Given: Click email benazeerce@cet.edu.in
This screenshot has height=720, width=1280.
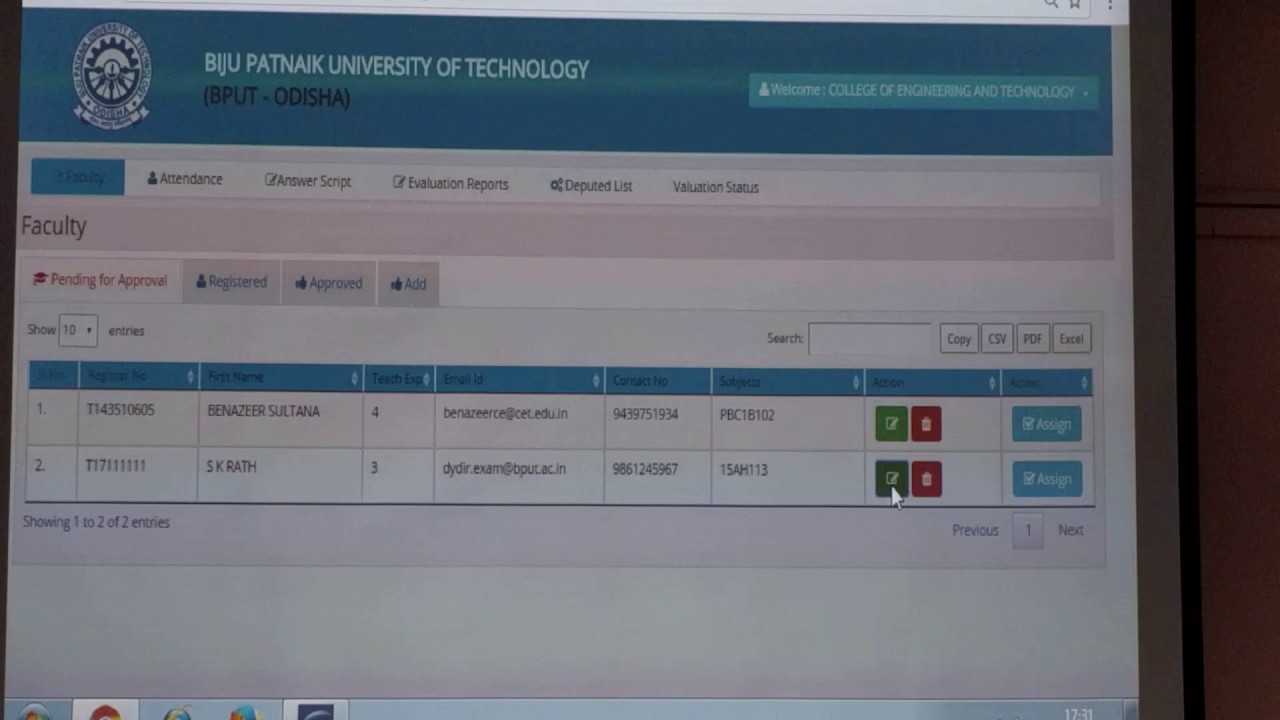Looking at the screenshot, I should pyautogui.click(x=505, y=413).
